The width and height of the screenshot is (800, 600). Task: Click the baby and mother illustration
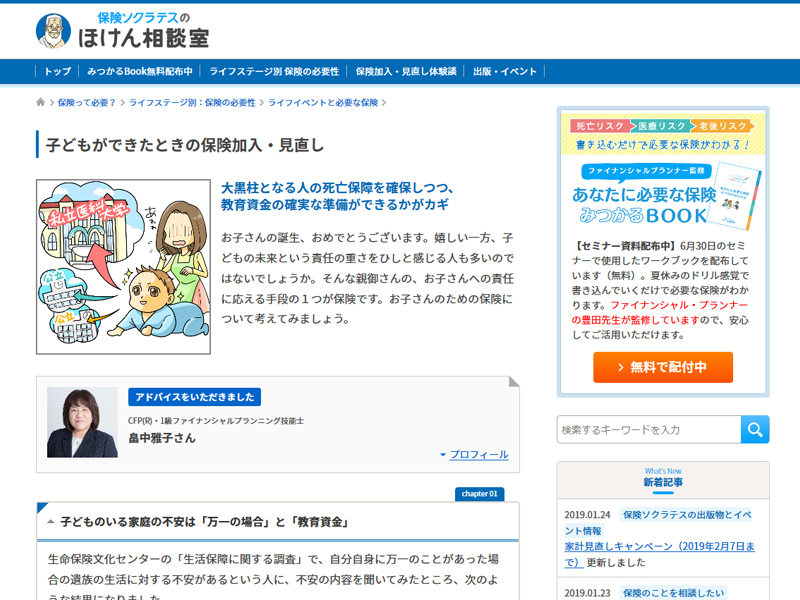click(123, 267)
